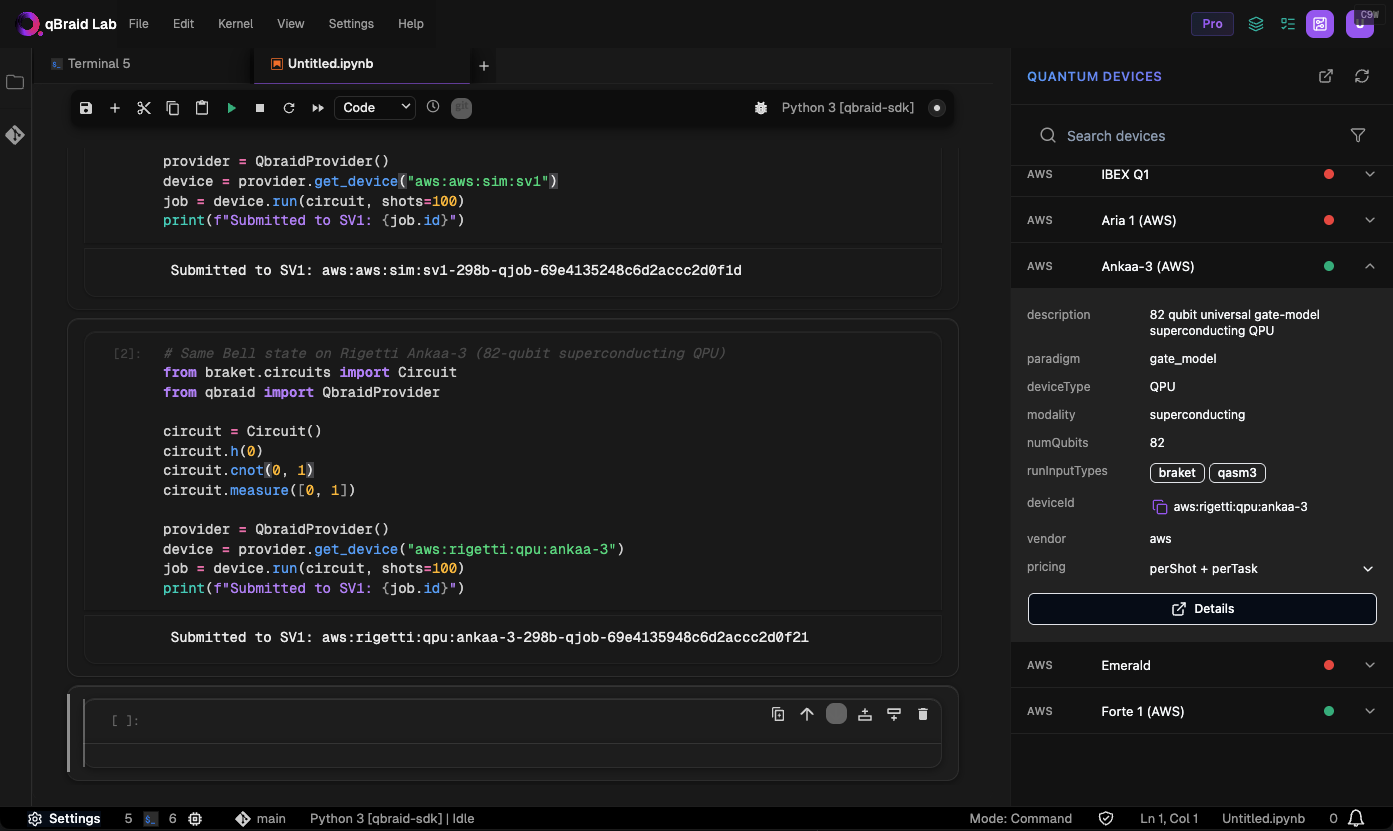Insert a cell above the empty cell
The width and height of the screenshot is (1393, 831).
click(x=865, y=714)
